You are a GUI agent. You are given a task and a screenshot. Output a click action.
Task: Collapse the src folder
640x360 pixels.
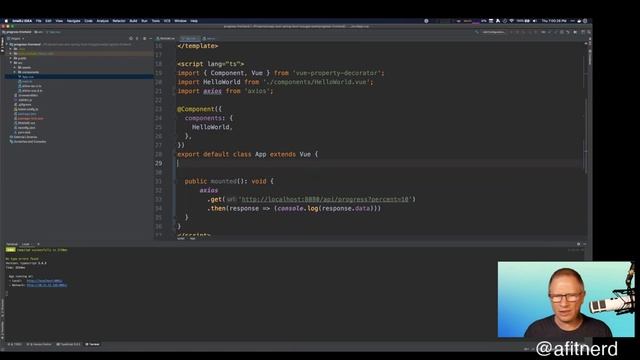coord(11,63)
